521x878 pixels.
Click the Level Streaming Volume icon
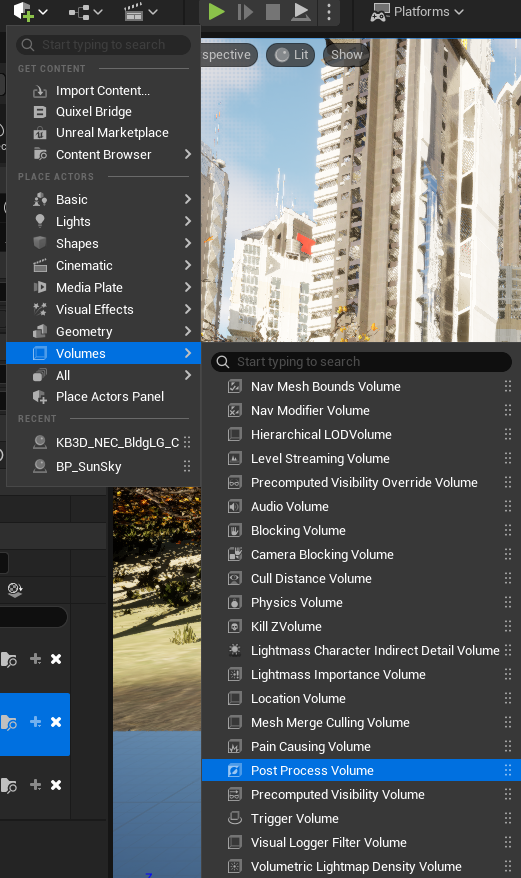pos(235,459)
